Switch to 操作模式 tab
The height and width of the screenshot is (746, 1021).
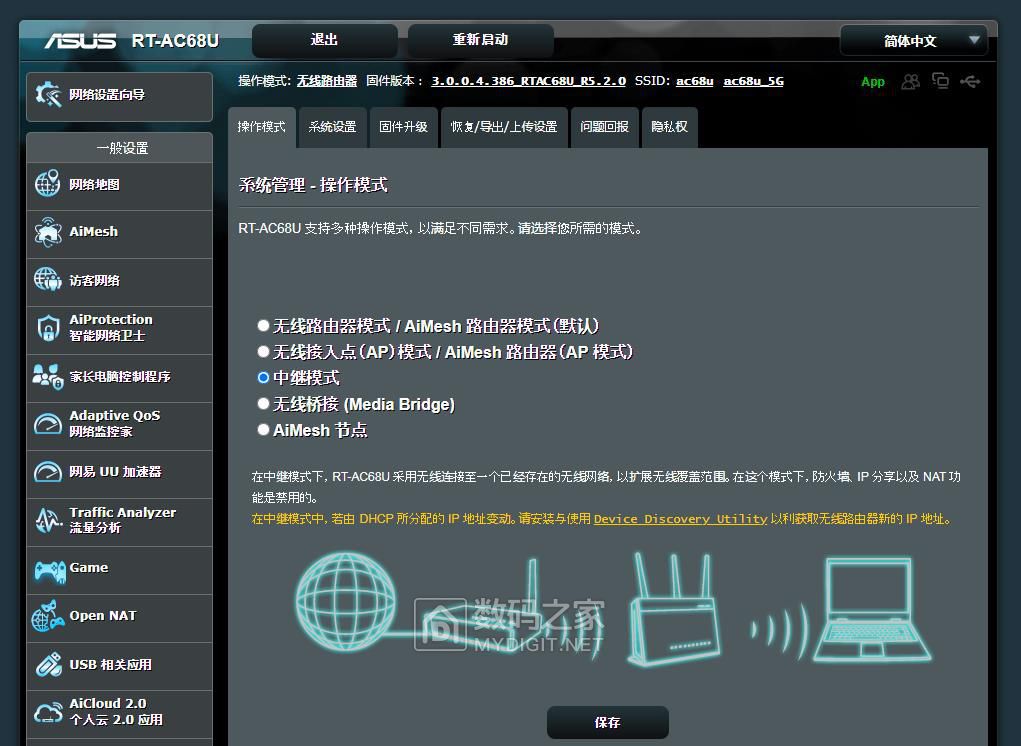coord(262,127)
